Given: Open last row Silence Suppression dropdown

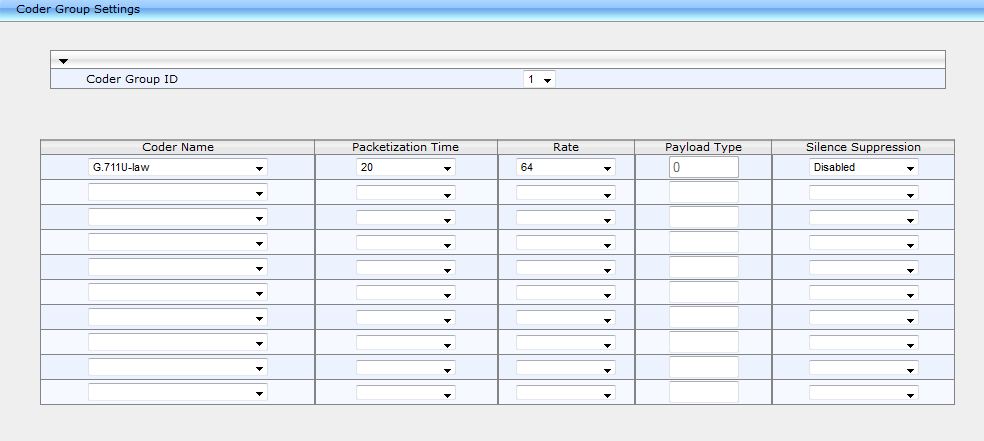Looking at the screenshot, I should (x=863, y=393).
